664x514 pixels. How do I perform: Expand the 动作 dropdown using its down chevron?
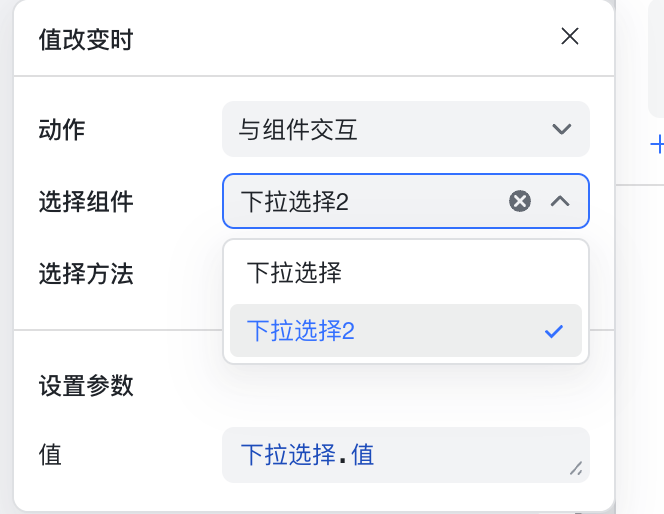tap(562, 129)
